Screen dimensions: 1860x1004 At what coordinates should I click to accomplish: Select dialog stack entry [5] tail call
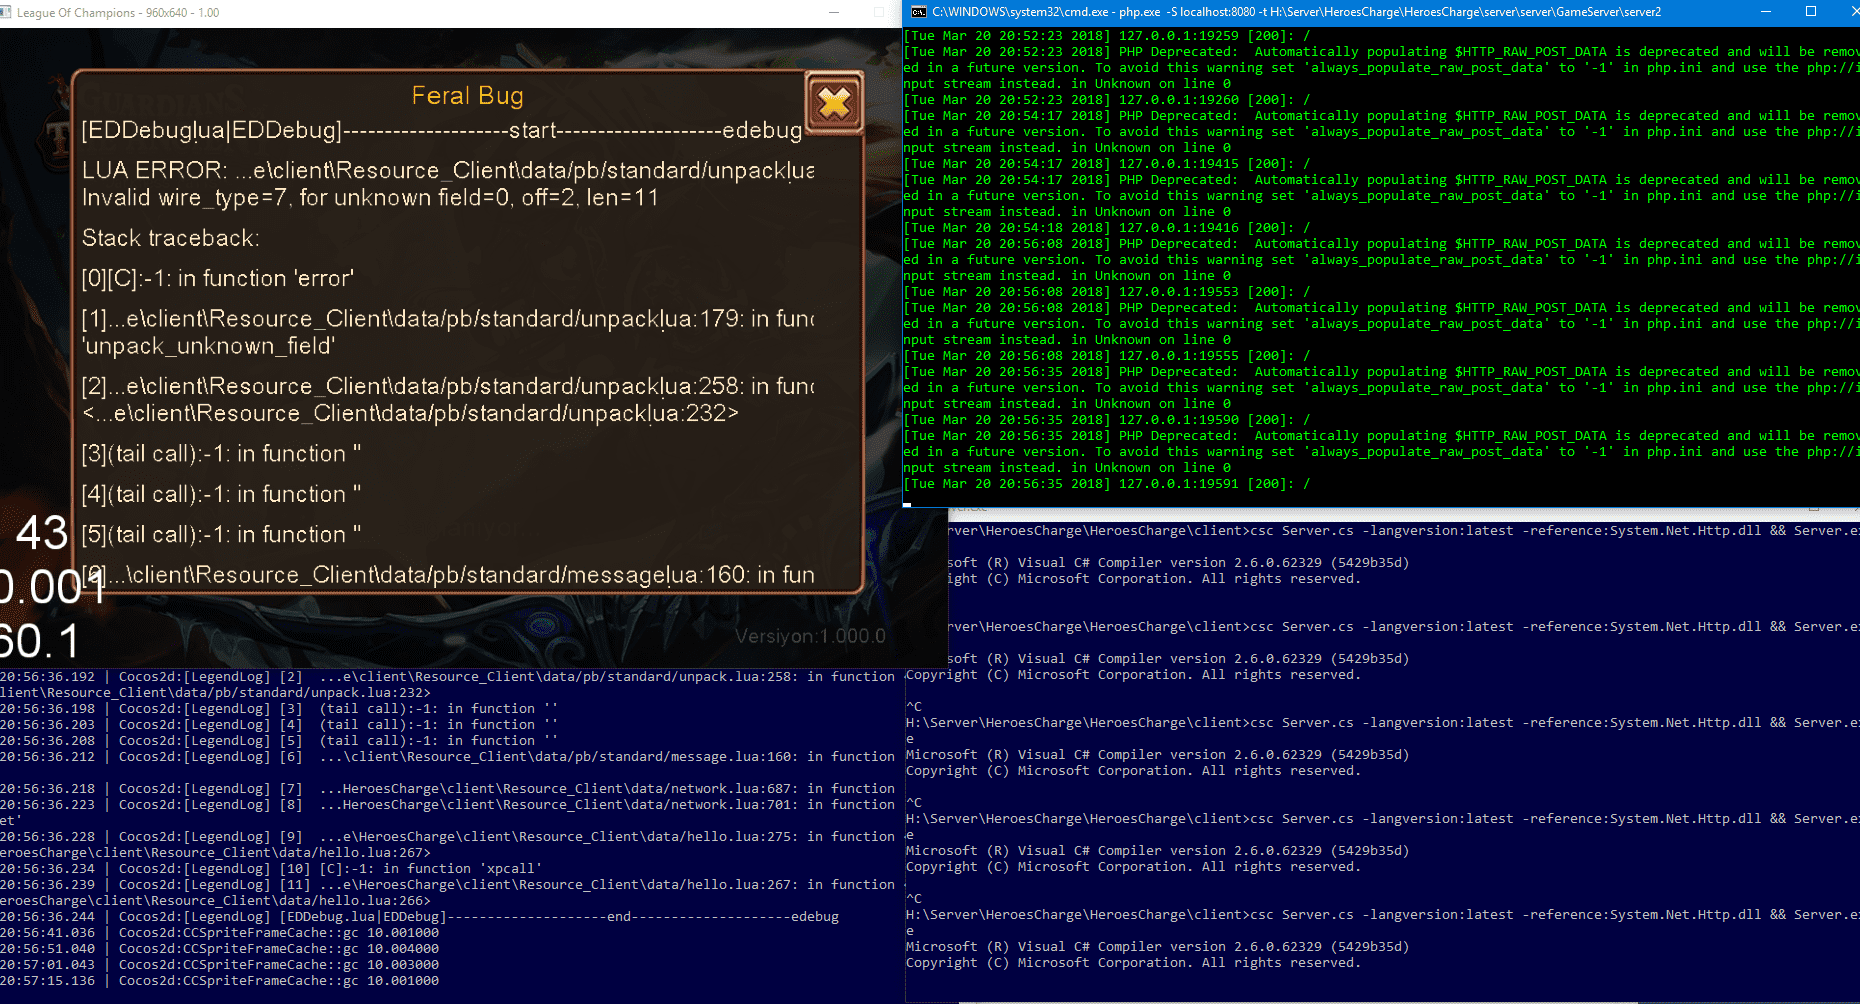[221, 535]
